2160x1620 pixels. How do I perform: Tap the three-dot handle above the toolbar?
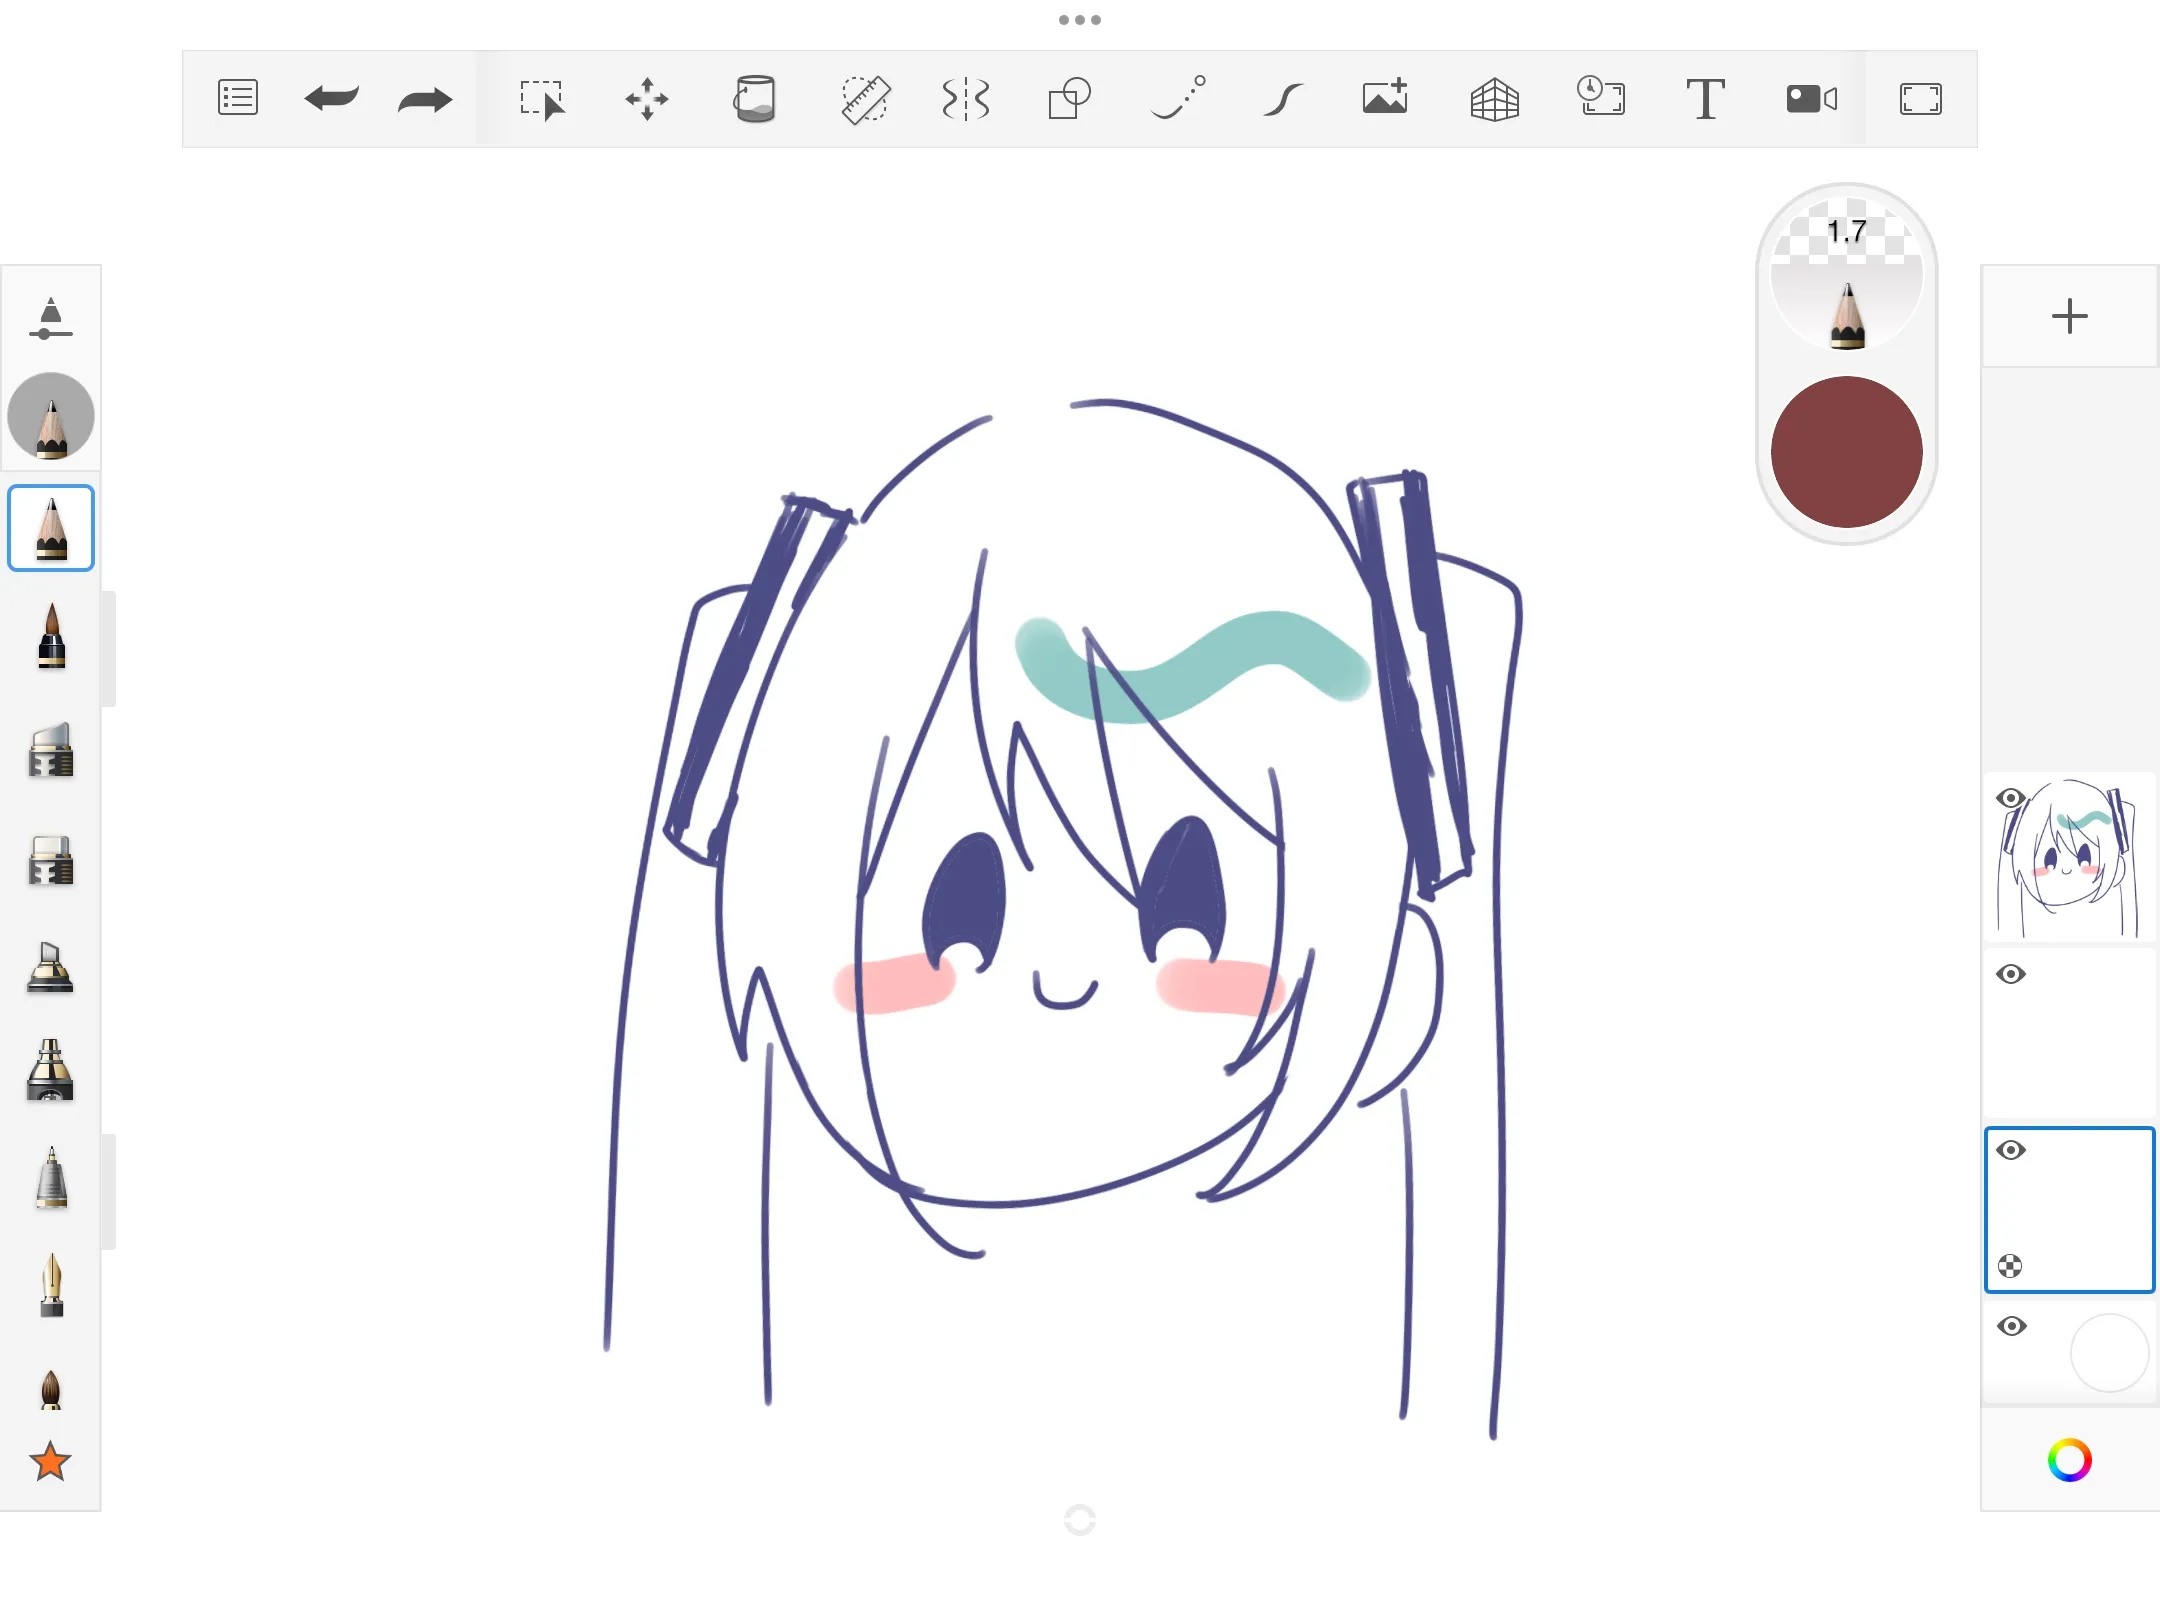[x=1080, y=20]
